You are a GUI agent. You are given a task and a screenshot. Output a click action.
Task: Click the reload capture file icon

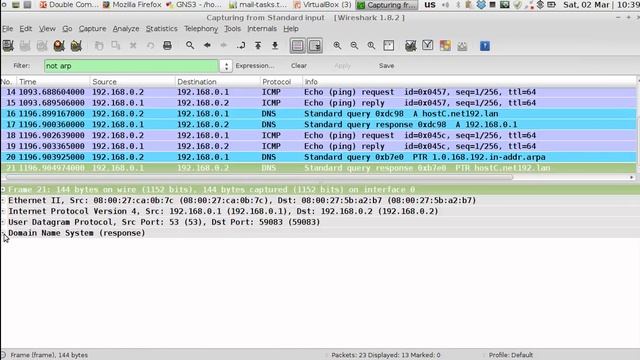click(x=150, y=46)
